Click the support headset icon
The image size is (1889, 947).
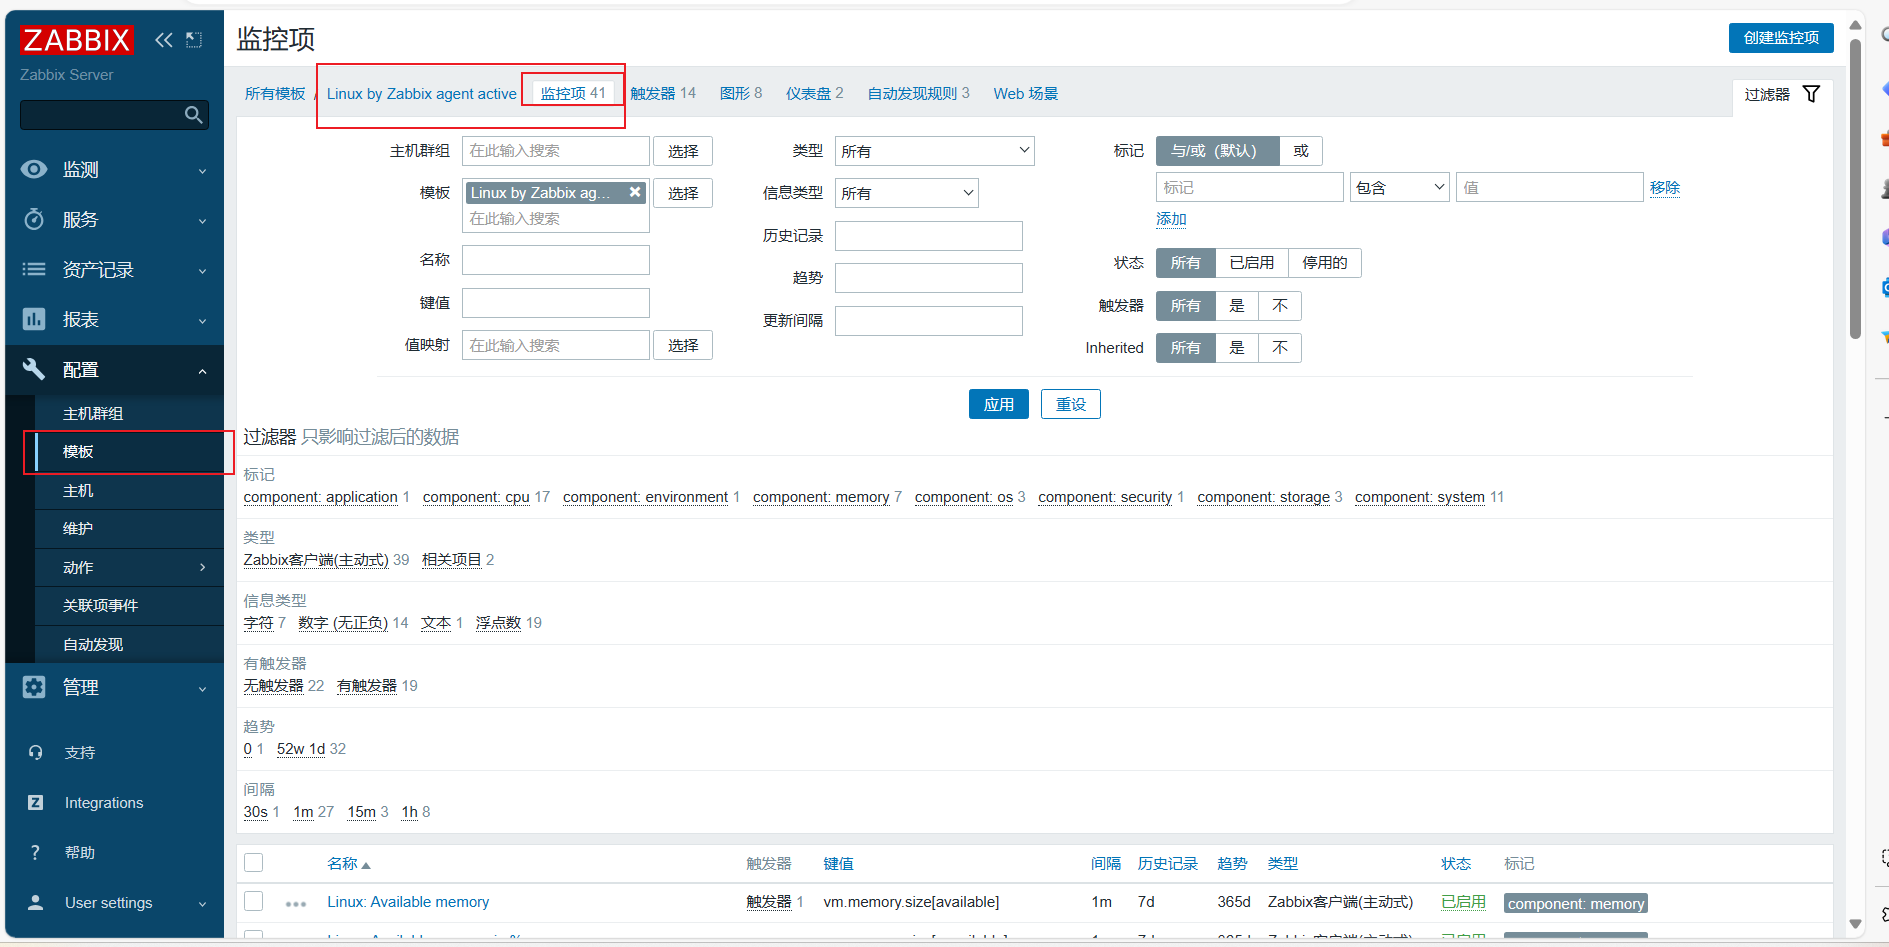(x=35, y=753)
